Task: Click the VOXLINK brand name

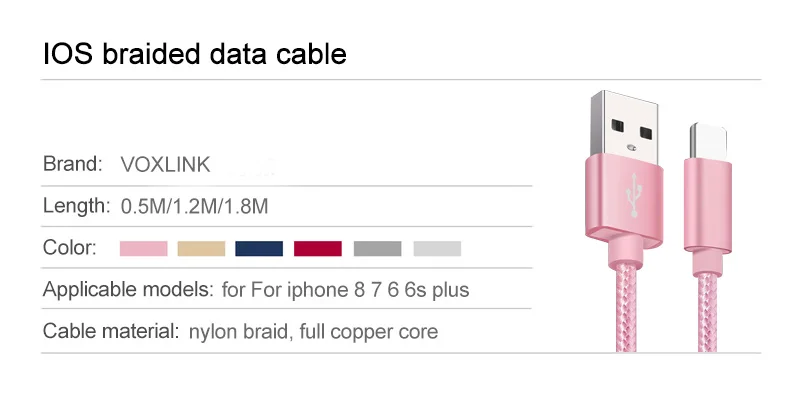Action: (x=165, y=164)
